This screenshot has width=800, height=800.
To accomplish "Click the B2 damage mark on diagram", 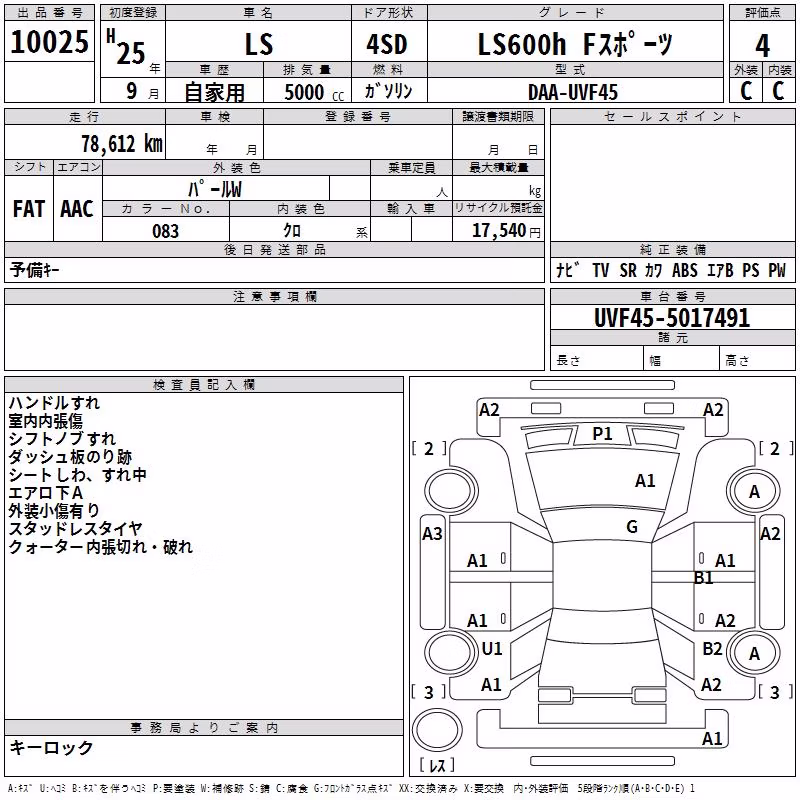I will tap(712, 648).
